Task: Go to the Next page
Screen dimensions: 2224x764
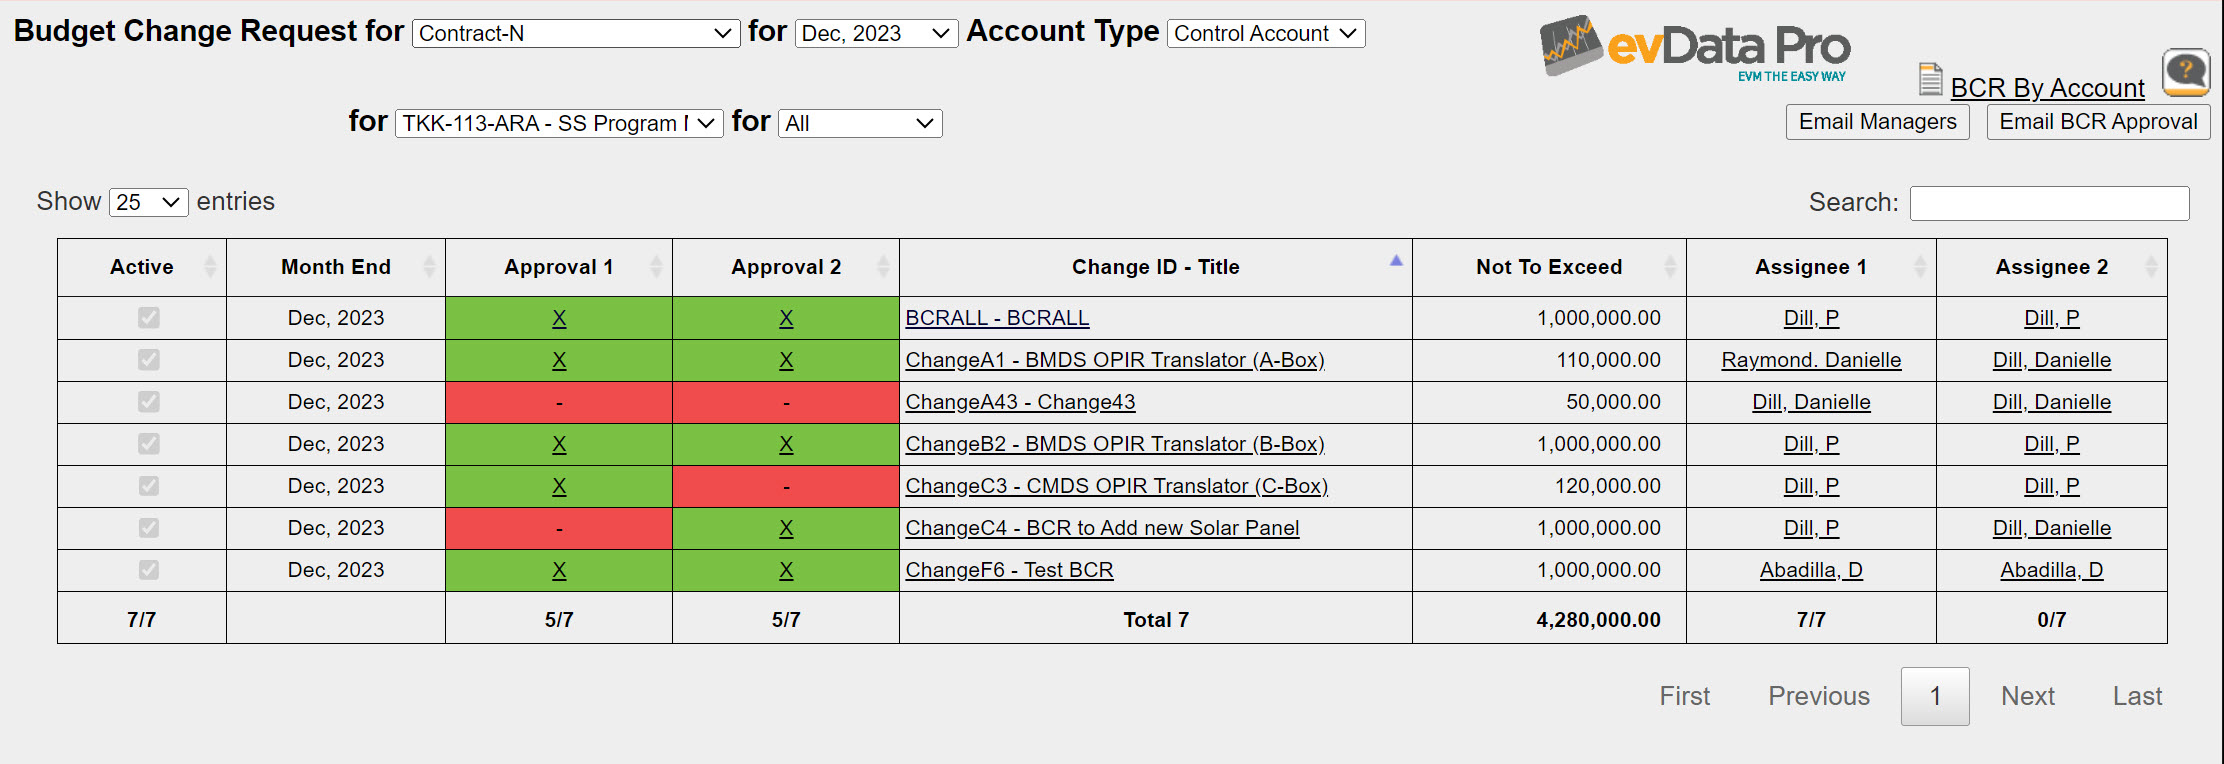Action: pos(2028,696)
